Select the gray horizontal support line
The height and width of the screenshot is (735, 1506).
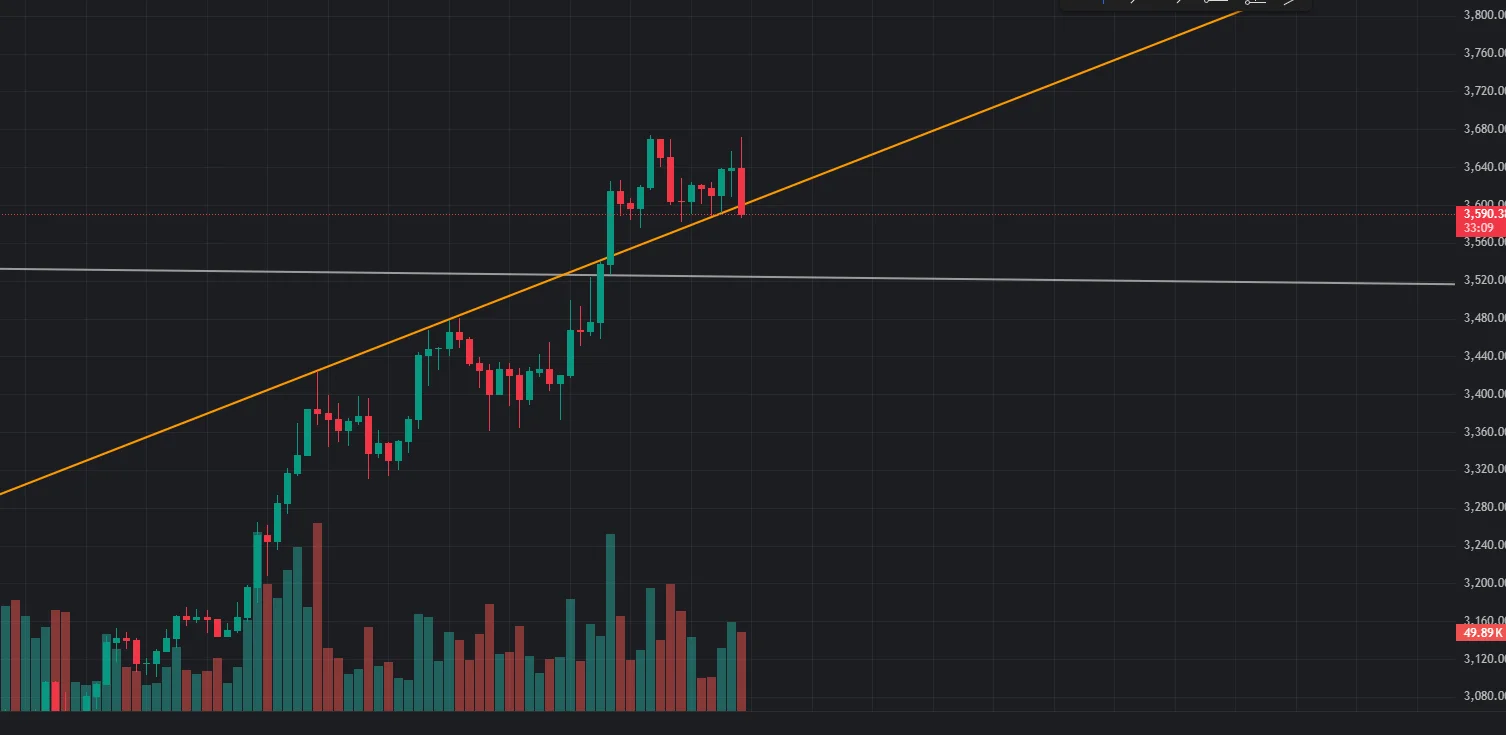point(1000,279)
